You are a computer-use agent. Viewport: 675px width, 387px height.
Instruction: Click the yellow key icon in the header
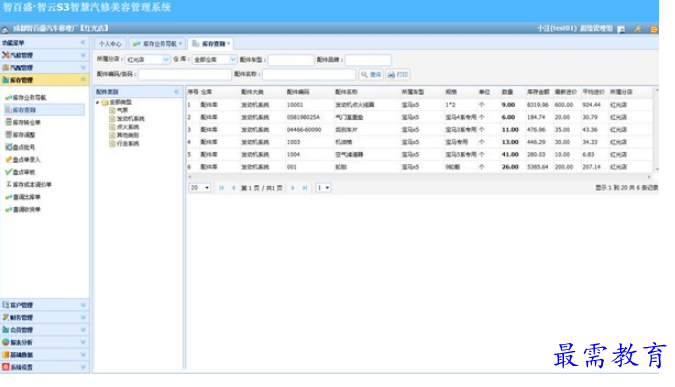638,29
